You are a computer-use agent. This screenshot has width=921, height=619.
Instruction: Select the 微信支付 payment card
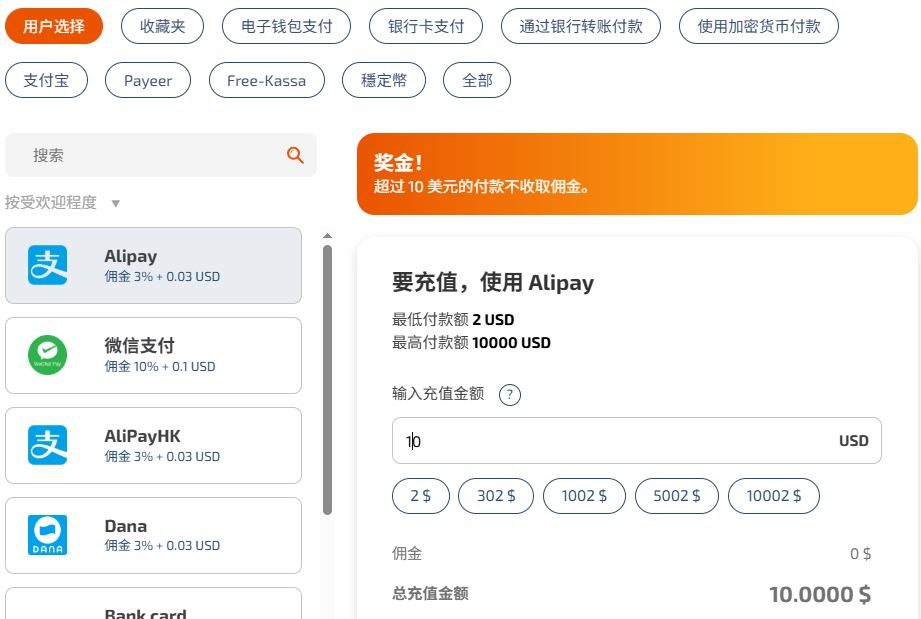point(153,355)
